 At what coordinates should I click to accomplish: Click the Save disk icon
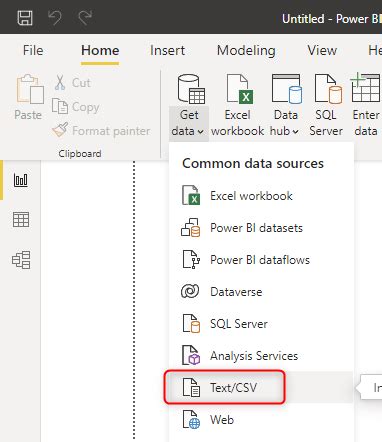pyautogui.click(x=25, y=18)
